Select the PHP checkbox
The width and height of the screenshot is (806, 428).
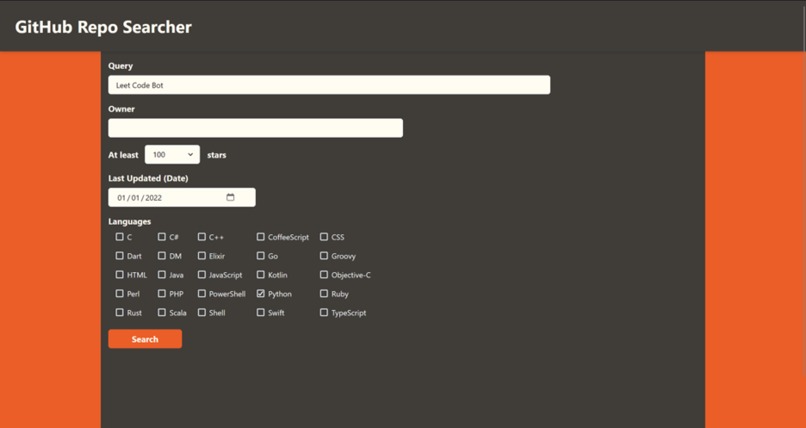[162, 293]
